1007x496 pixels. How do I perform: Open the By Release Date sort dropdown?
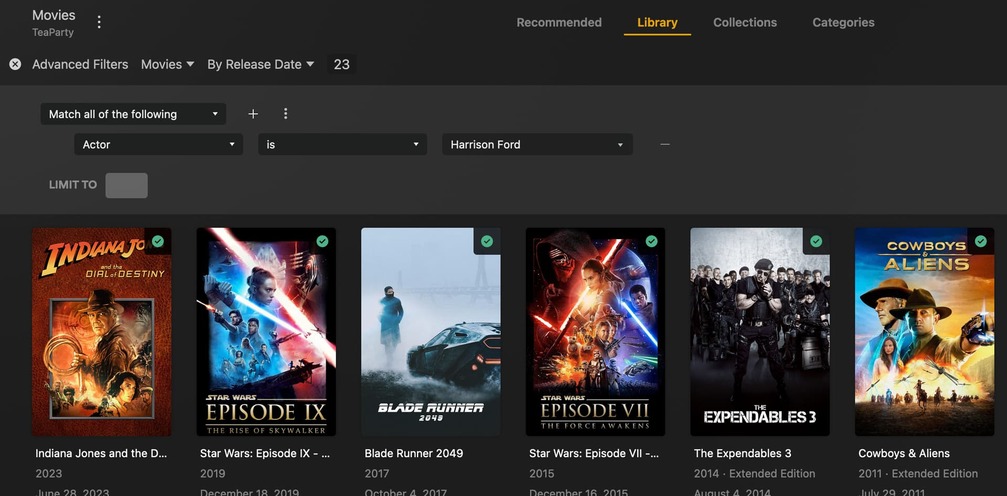coord(261,64)
